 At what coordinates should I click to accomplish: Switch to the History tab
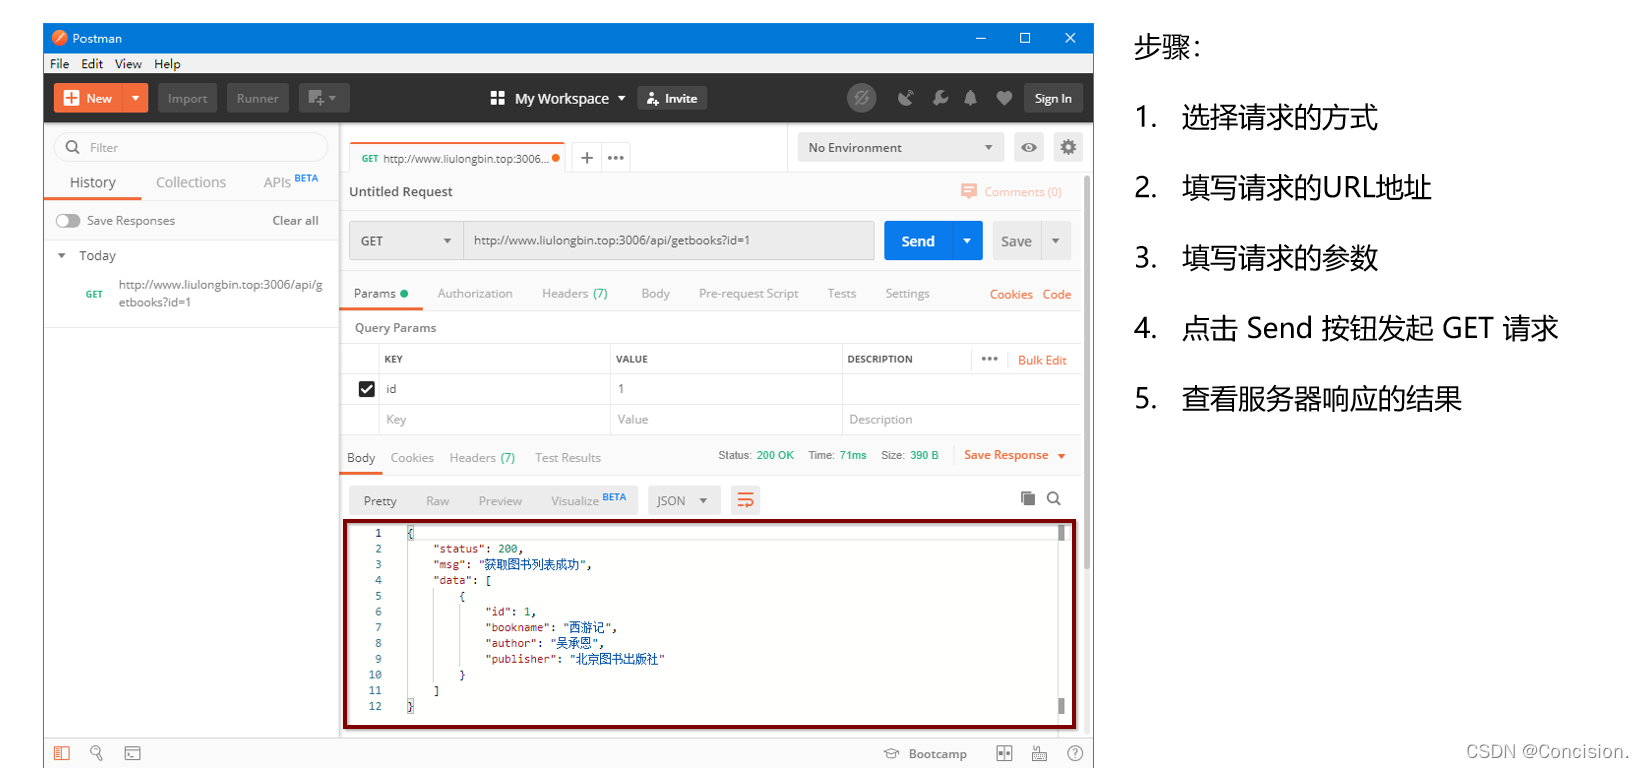[x=93, y=182]
